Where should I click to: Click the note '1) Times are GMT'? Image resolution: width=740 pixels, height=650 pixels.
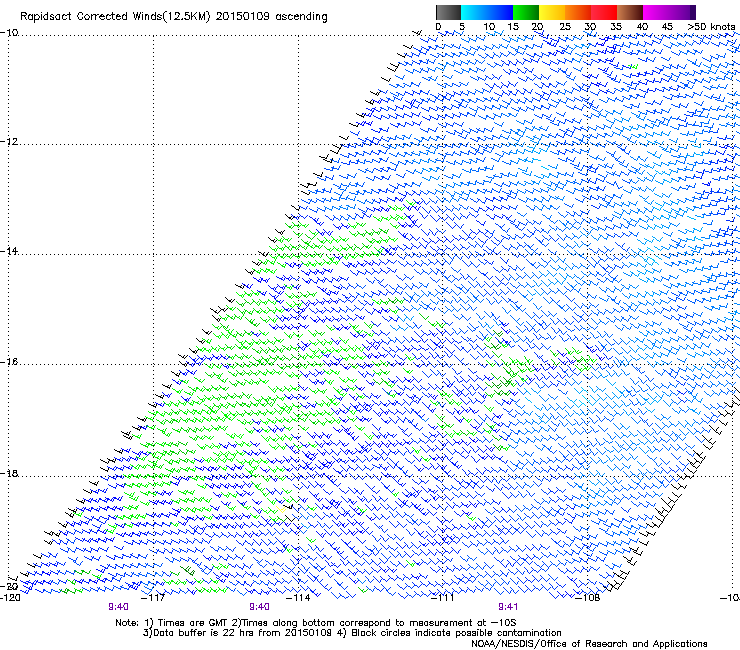click(186, 623)
